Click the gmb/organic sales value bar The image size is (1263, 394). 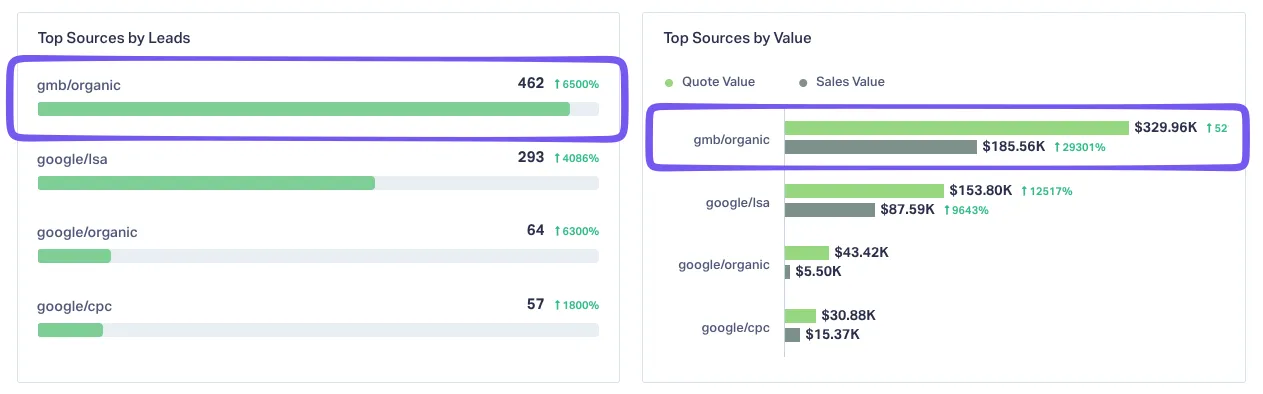click(x=881, y=147)
